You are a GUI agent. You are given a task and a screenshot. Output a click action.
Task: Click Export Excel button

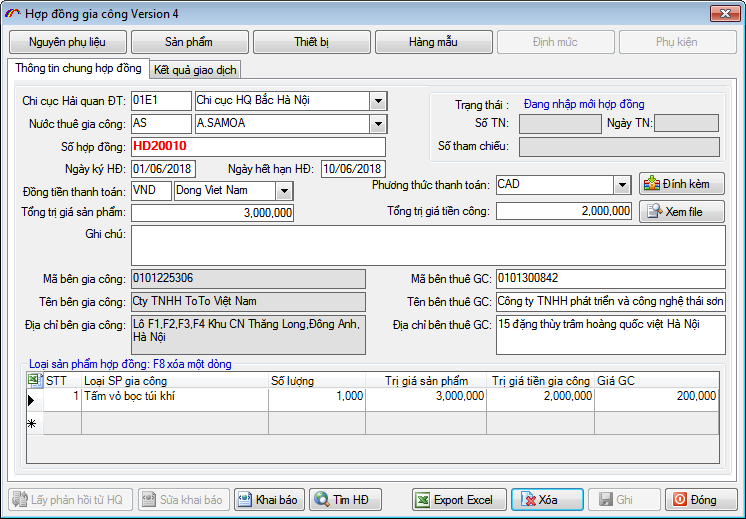pos(455,500)
